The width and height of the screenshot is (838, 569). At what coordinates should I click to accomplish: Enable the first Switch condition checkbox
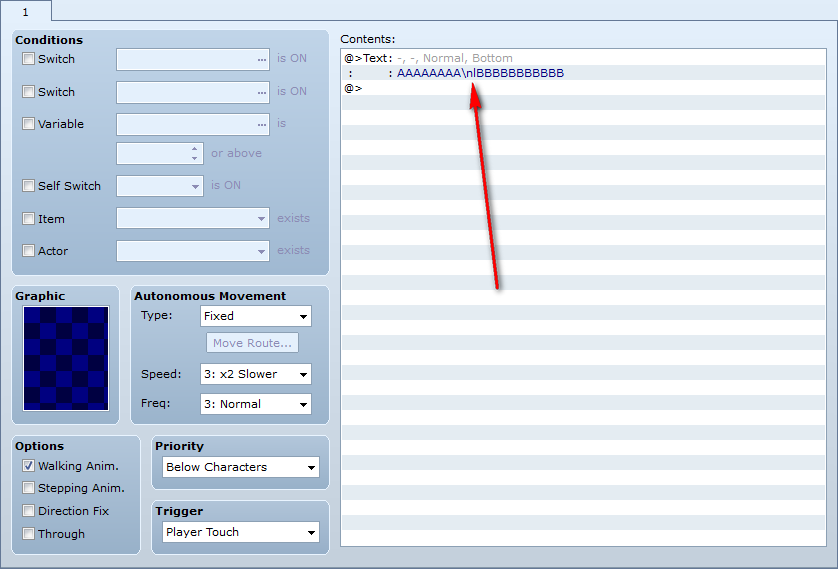point(28,59)
